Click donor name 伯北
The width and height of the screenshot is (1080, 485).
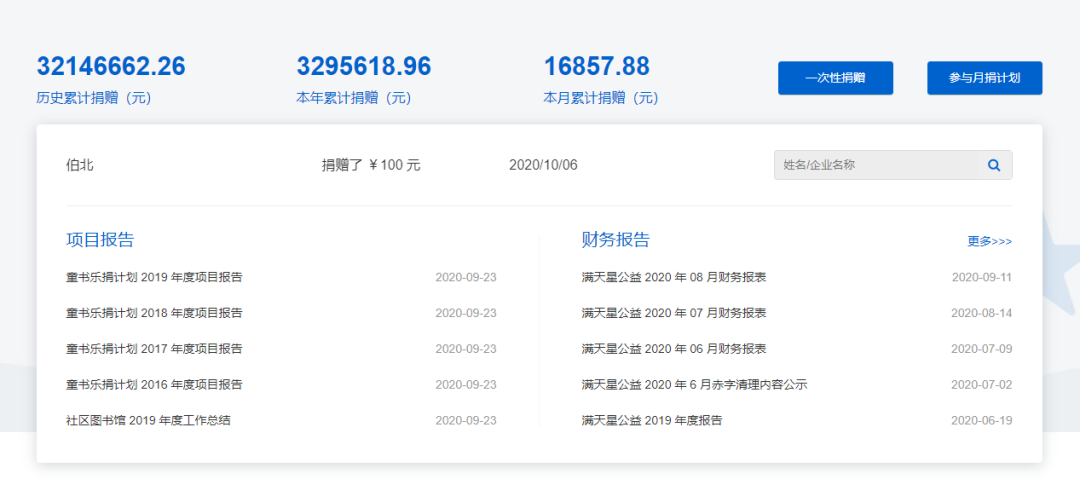(x=79, y=165)
